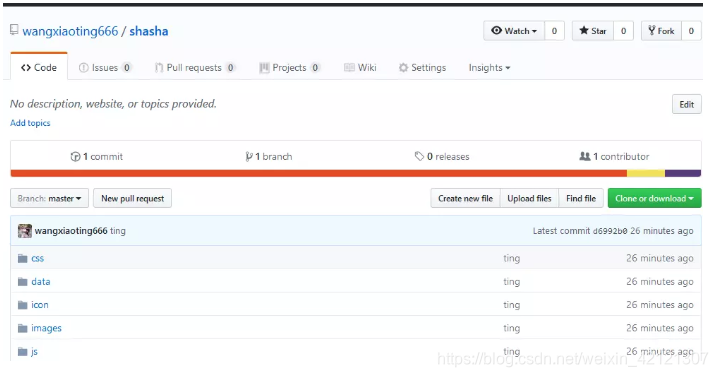Viewport: 718px width, 377px height.
Task: View the 1 branch list
Action: click(269, 157)
